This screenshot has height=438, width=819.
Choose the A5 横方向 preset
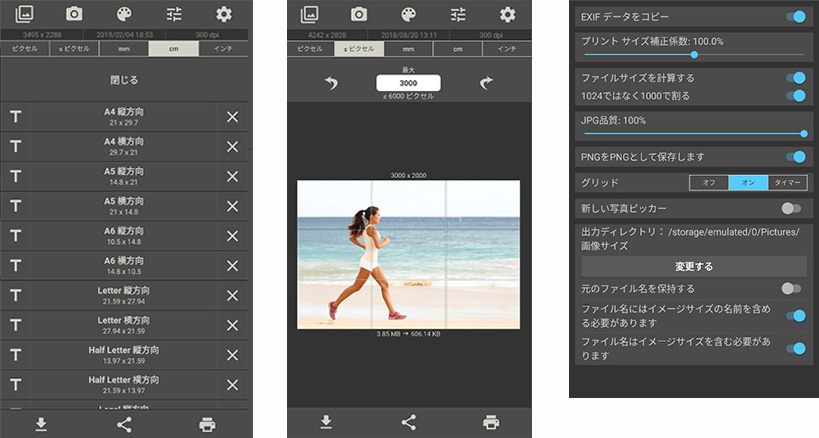tap(124, 206)
